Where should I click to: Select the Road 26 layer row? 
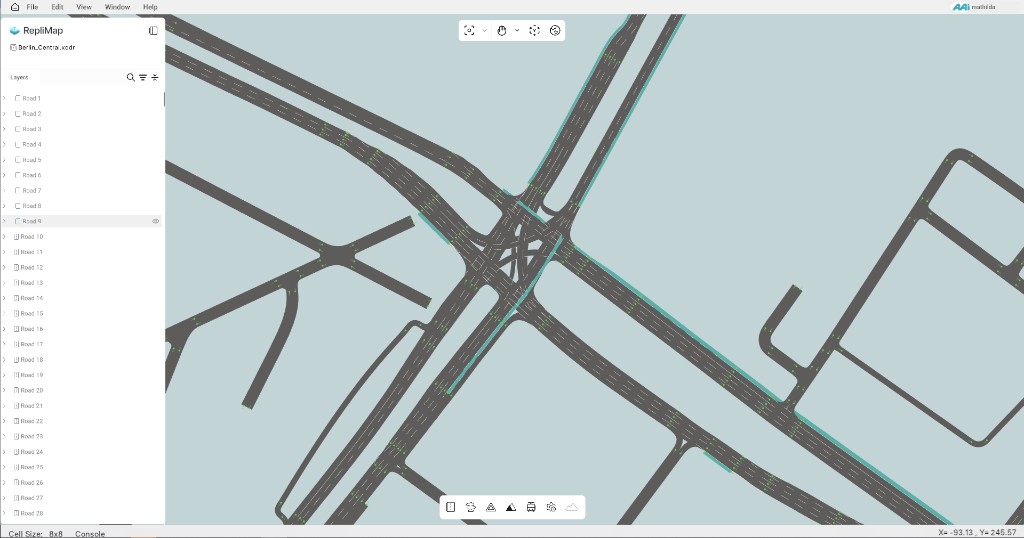coord(82,483)
